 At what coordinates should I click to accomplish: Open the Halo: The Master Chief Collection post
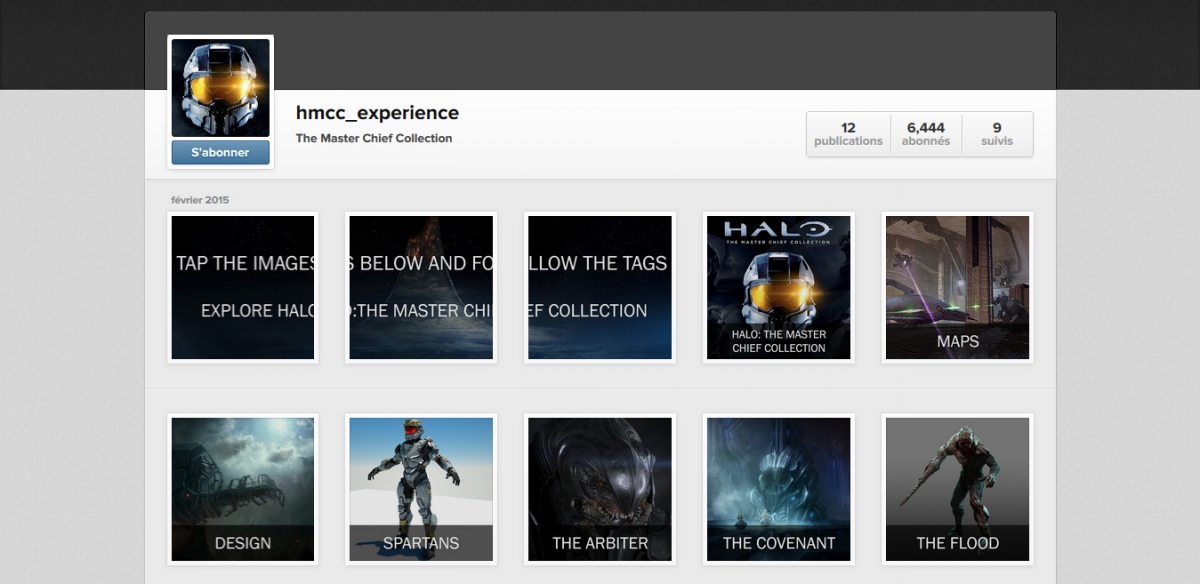778,287
